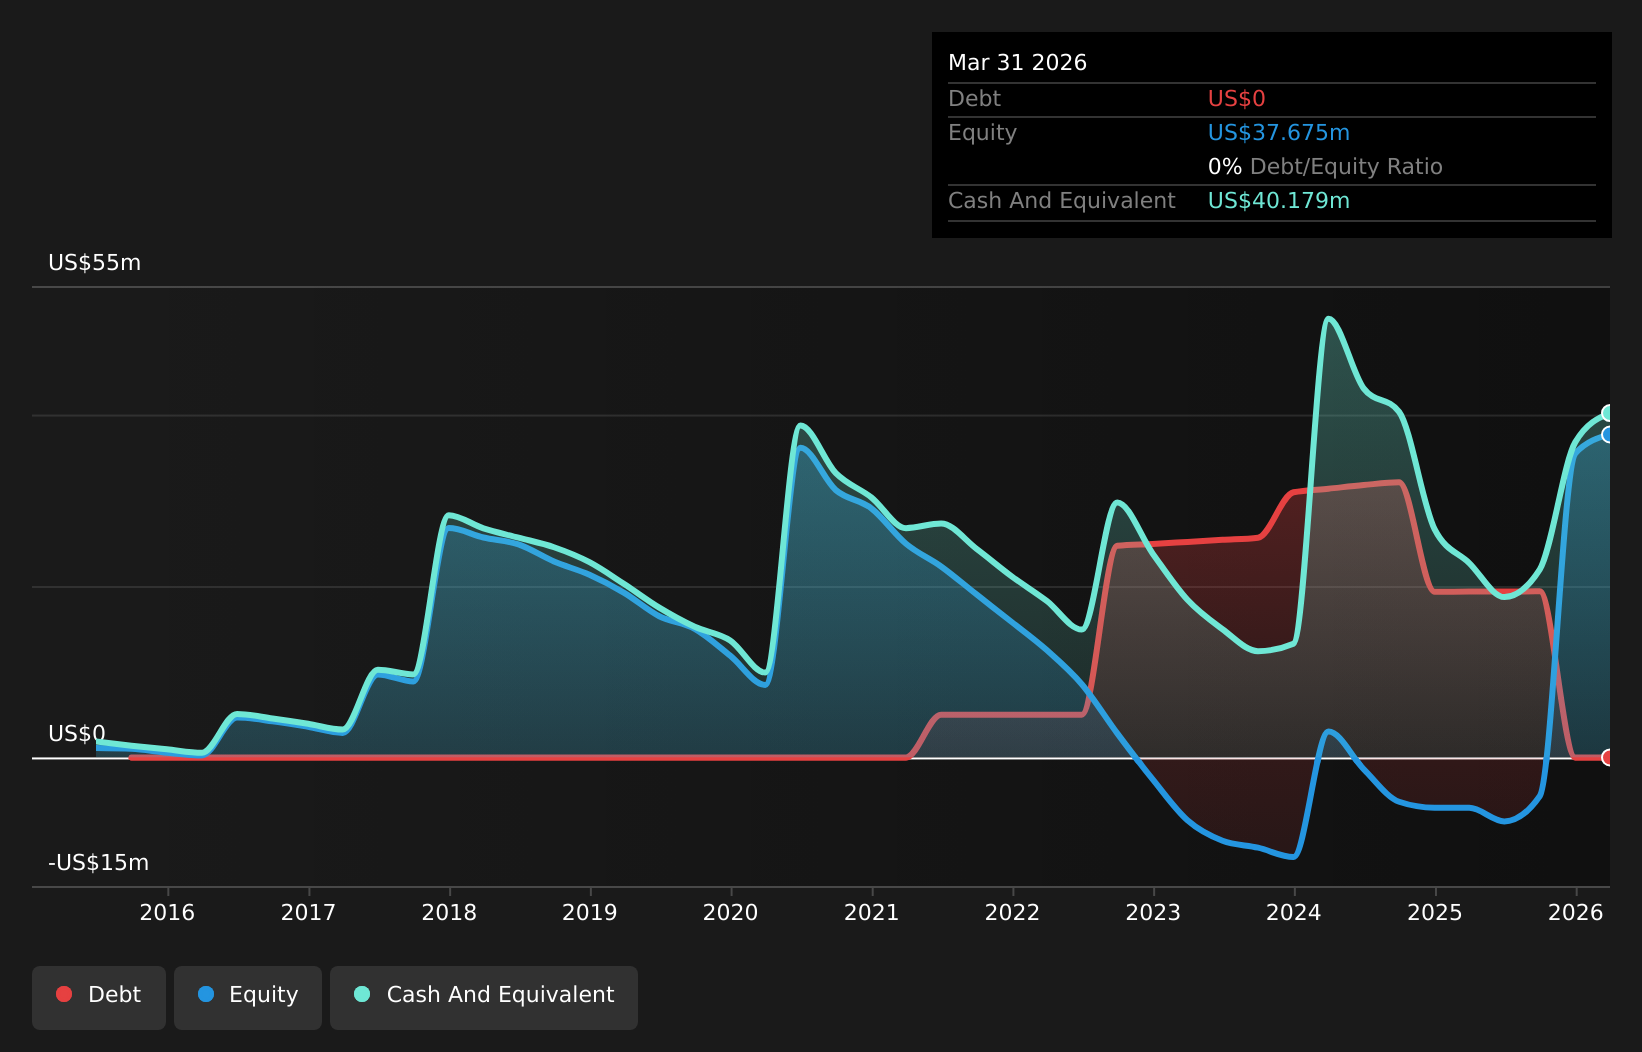
Task: Toggle the Cash And Equivalent legend button
Action: [484, 997]
